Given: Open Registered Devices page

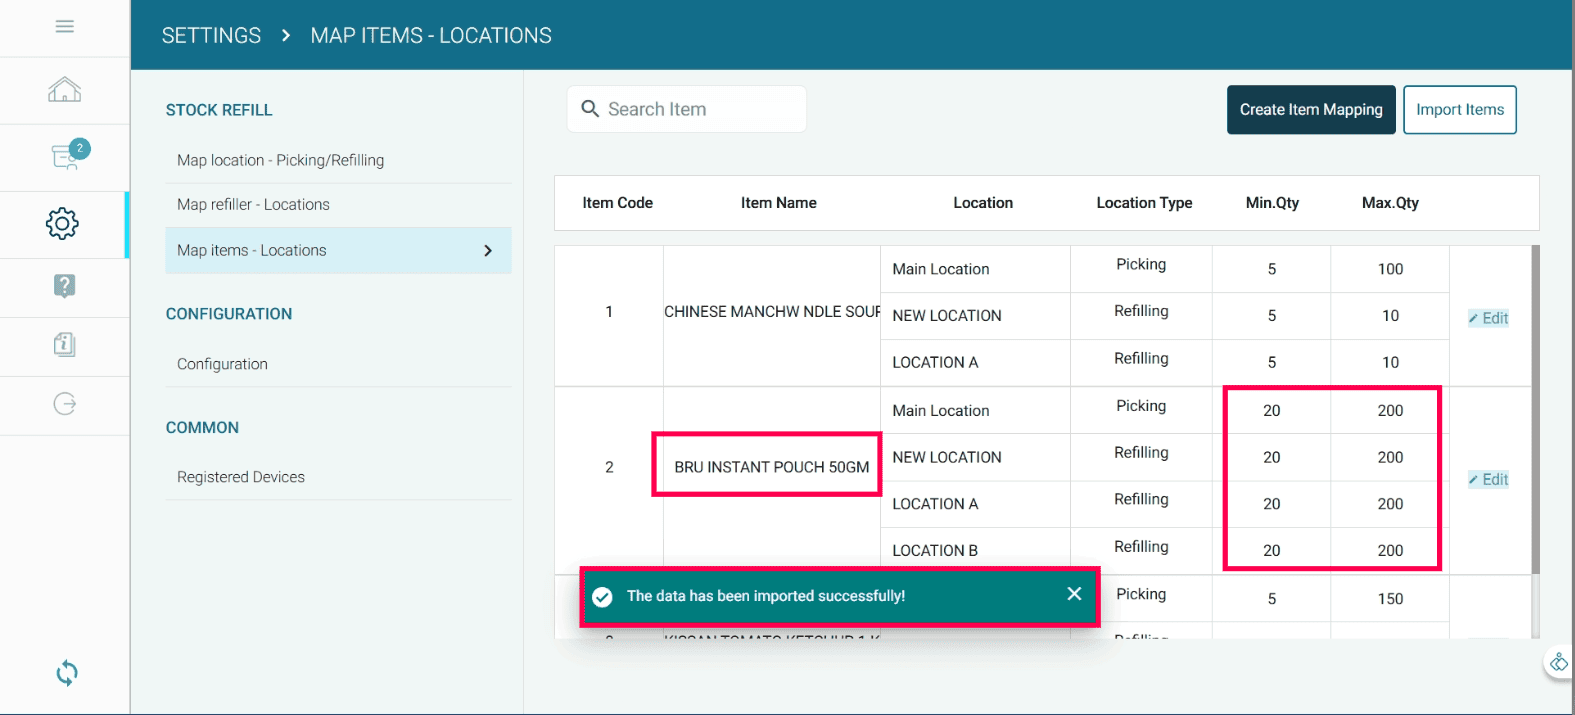Looking at the screenshot, I should [241, 477].
